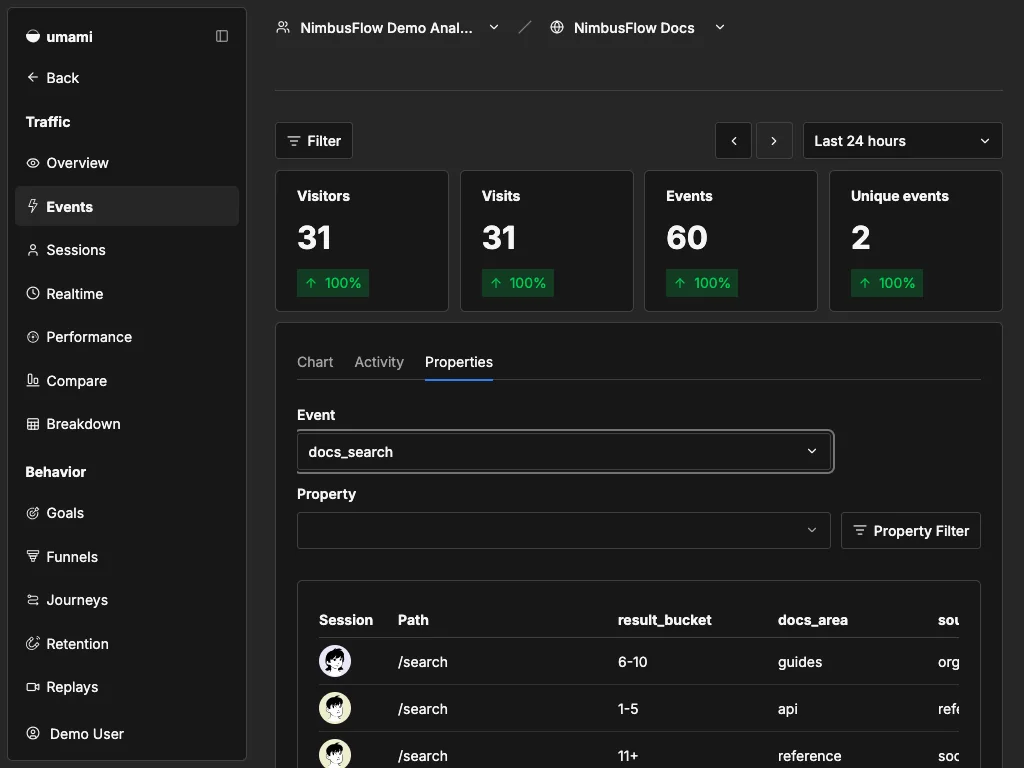Click the guides docs_area cell
1024x768 pixels.
coord(799,662)
